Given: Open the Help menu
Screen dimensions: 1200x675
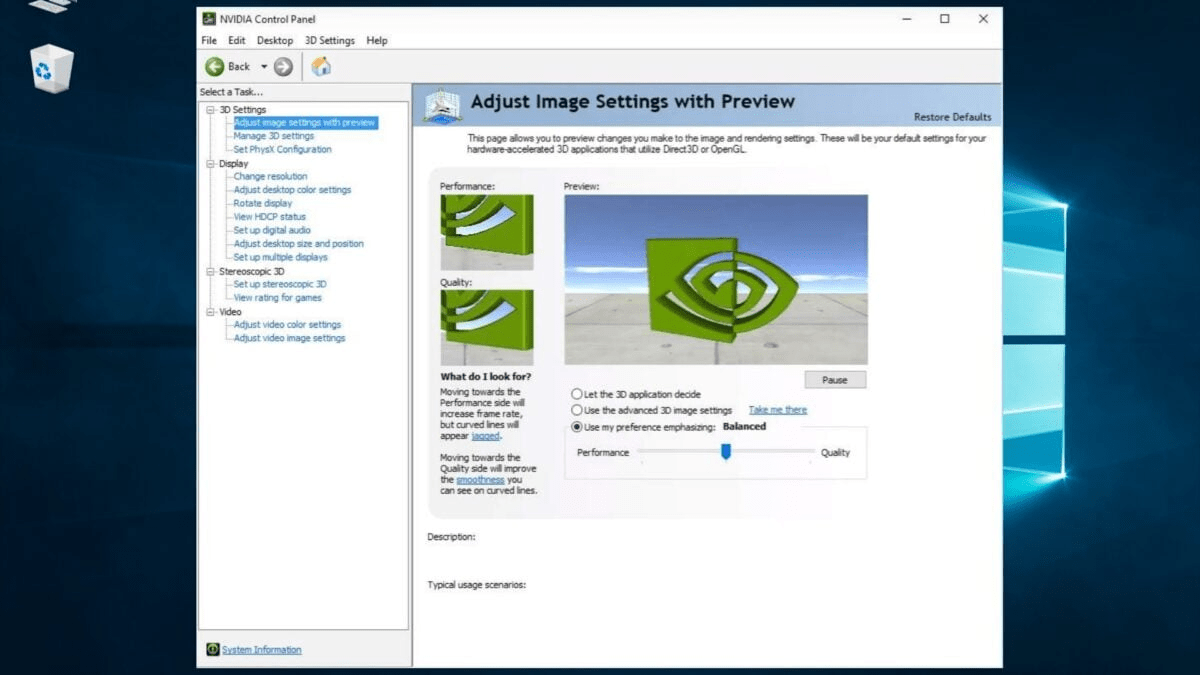Looking at the screenshot, I should (377, 41).
